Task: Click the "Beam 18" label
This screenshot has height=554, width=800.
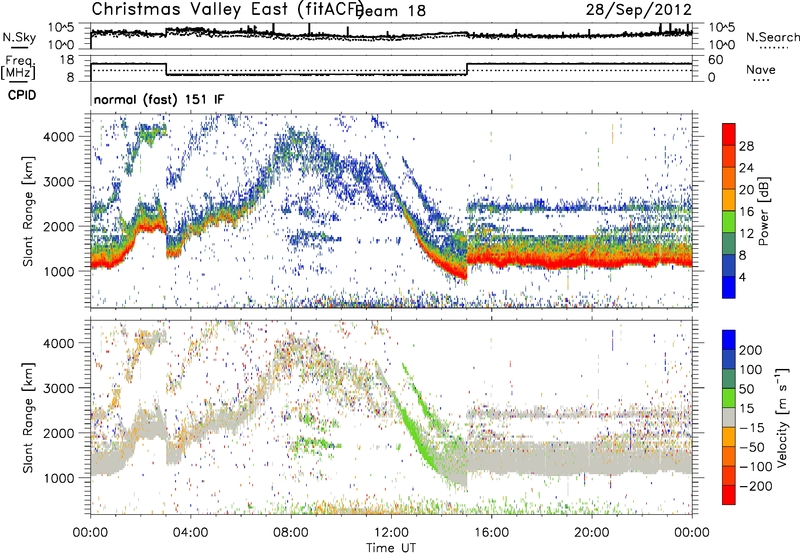Action: 392,11
